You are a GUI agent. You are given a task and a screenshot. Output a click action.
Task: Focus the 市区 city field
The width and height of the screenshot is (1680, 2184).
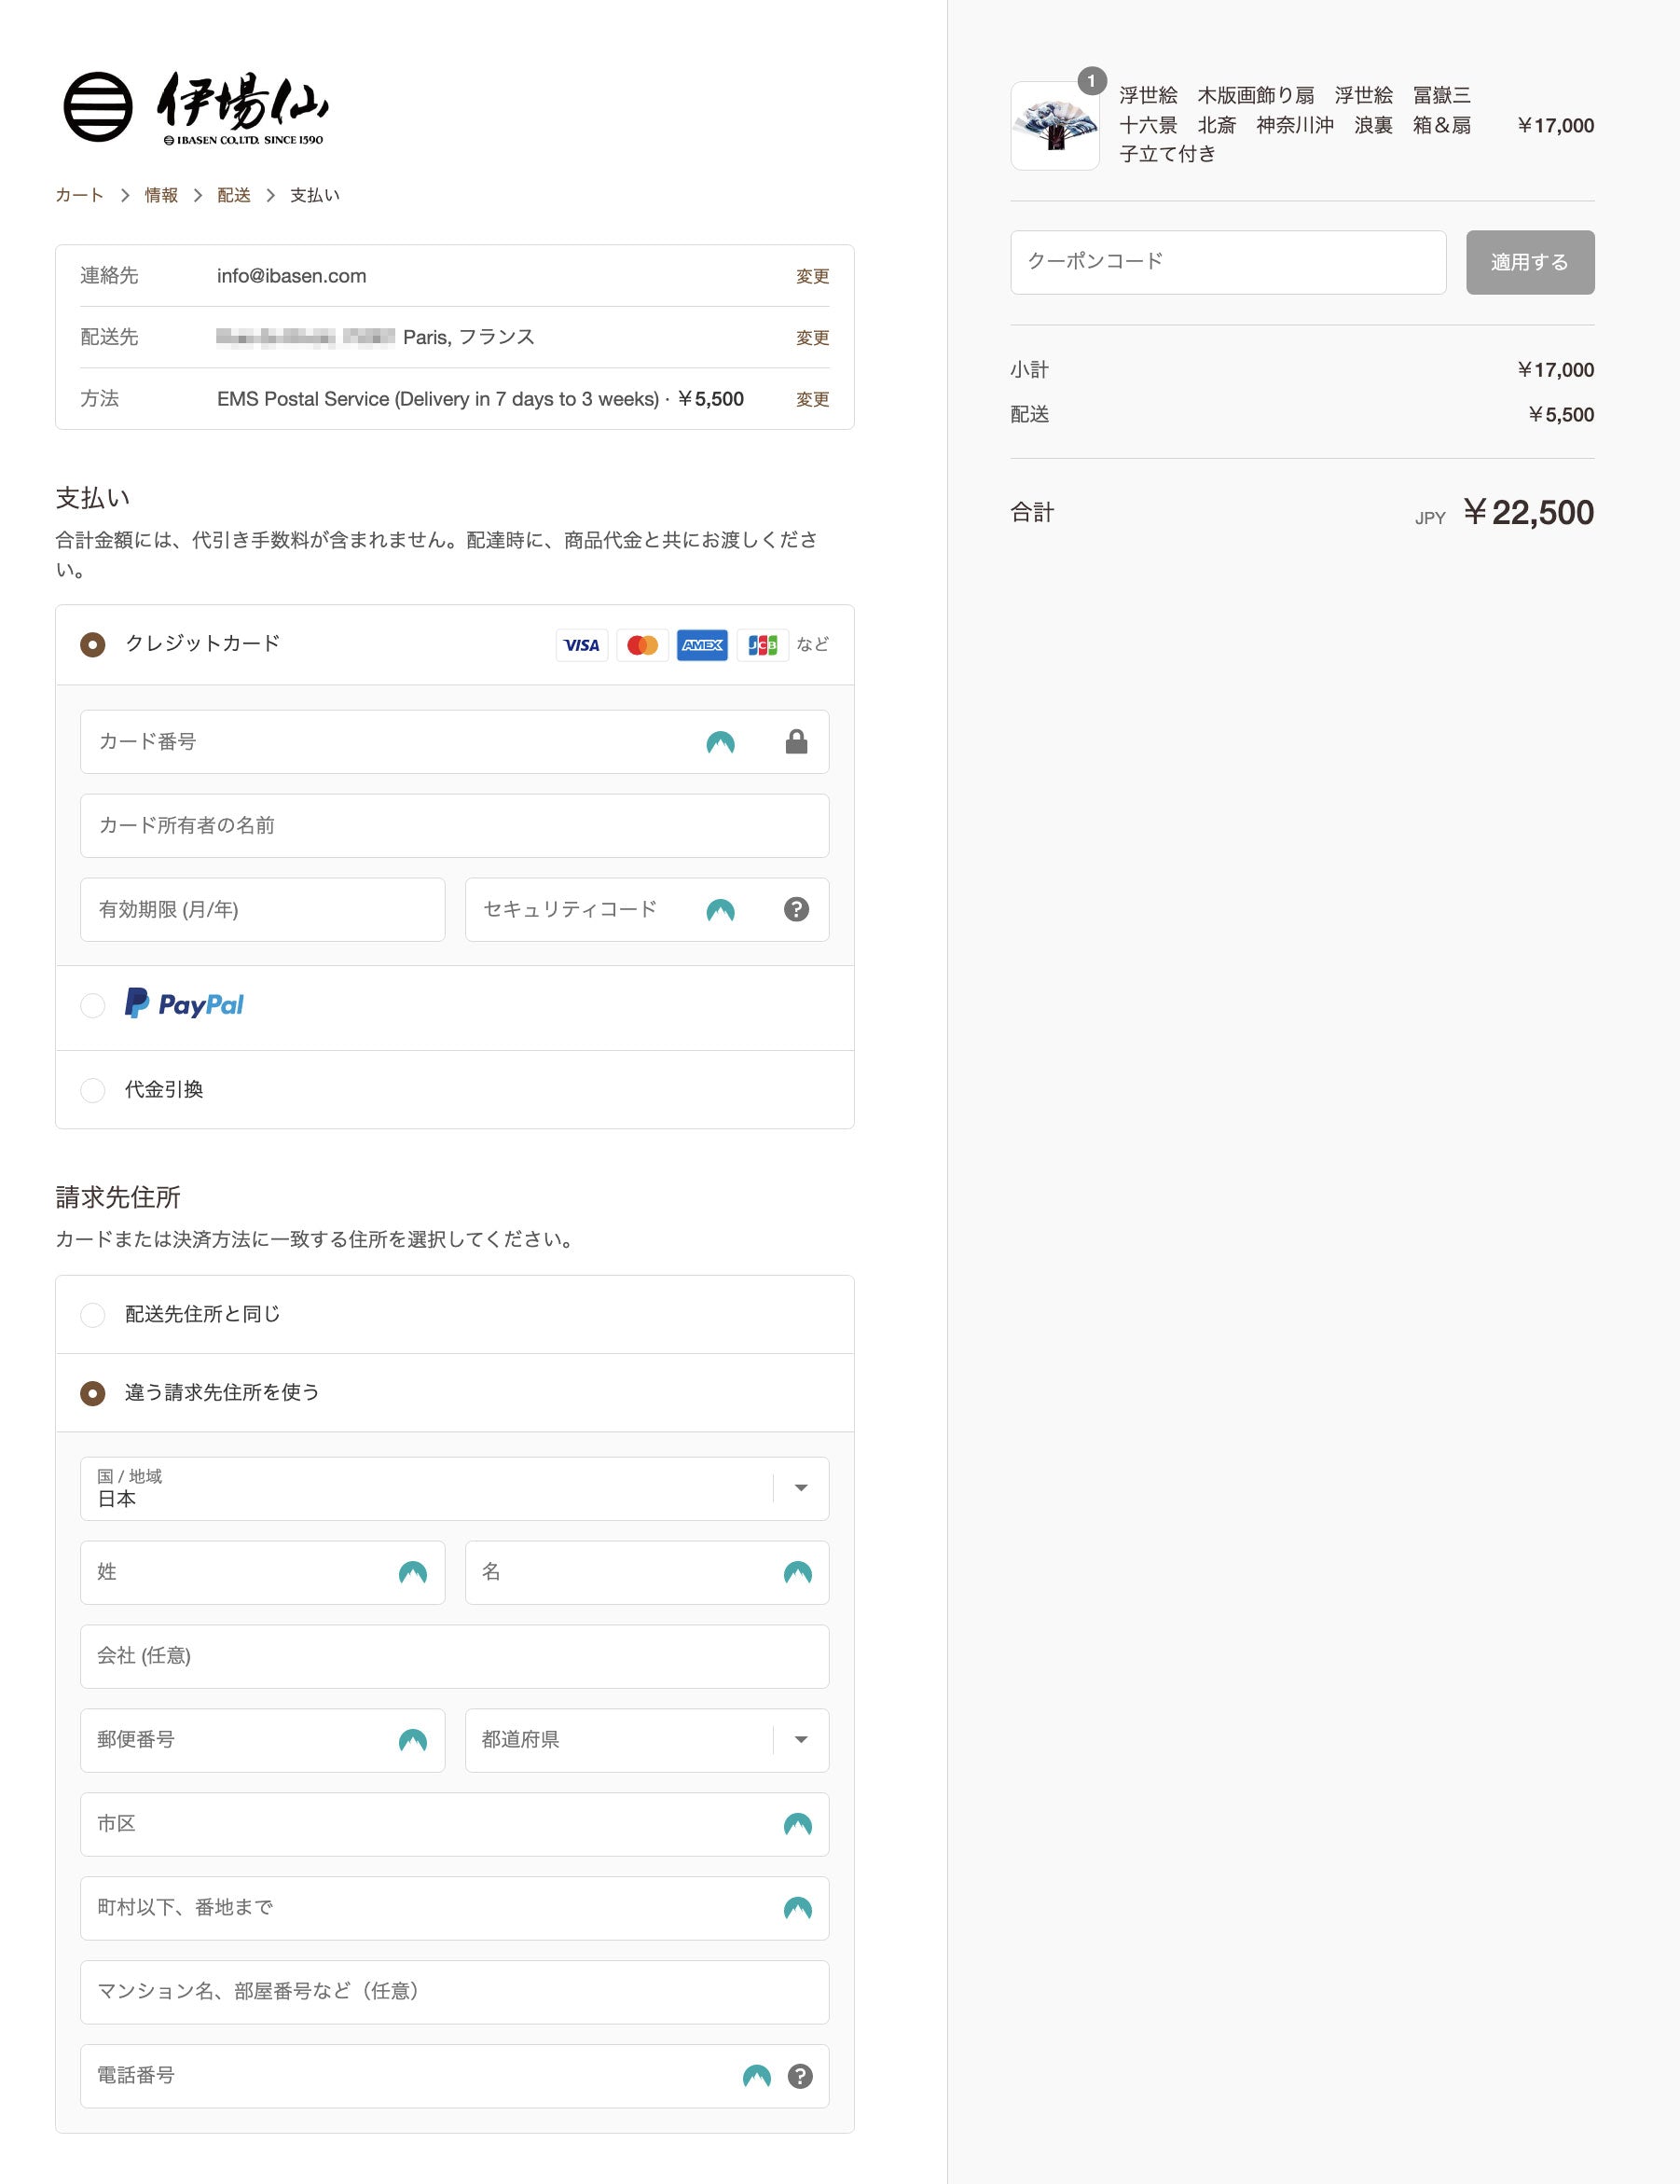click(x=454, y=1825)
